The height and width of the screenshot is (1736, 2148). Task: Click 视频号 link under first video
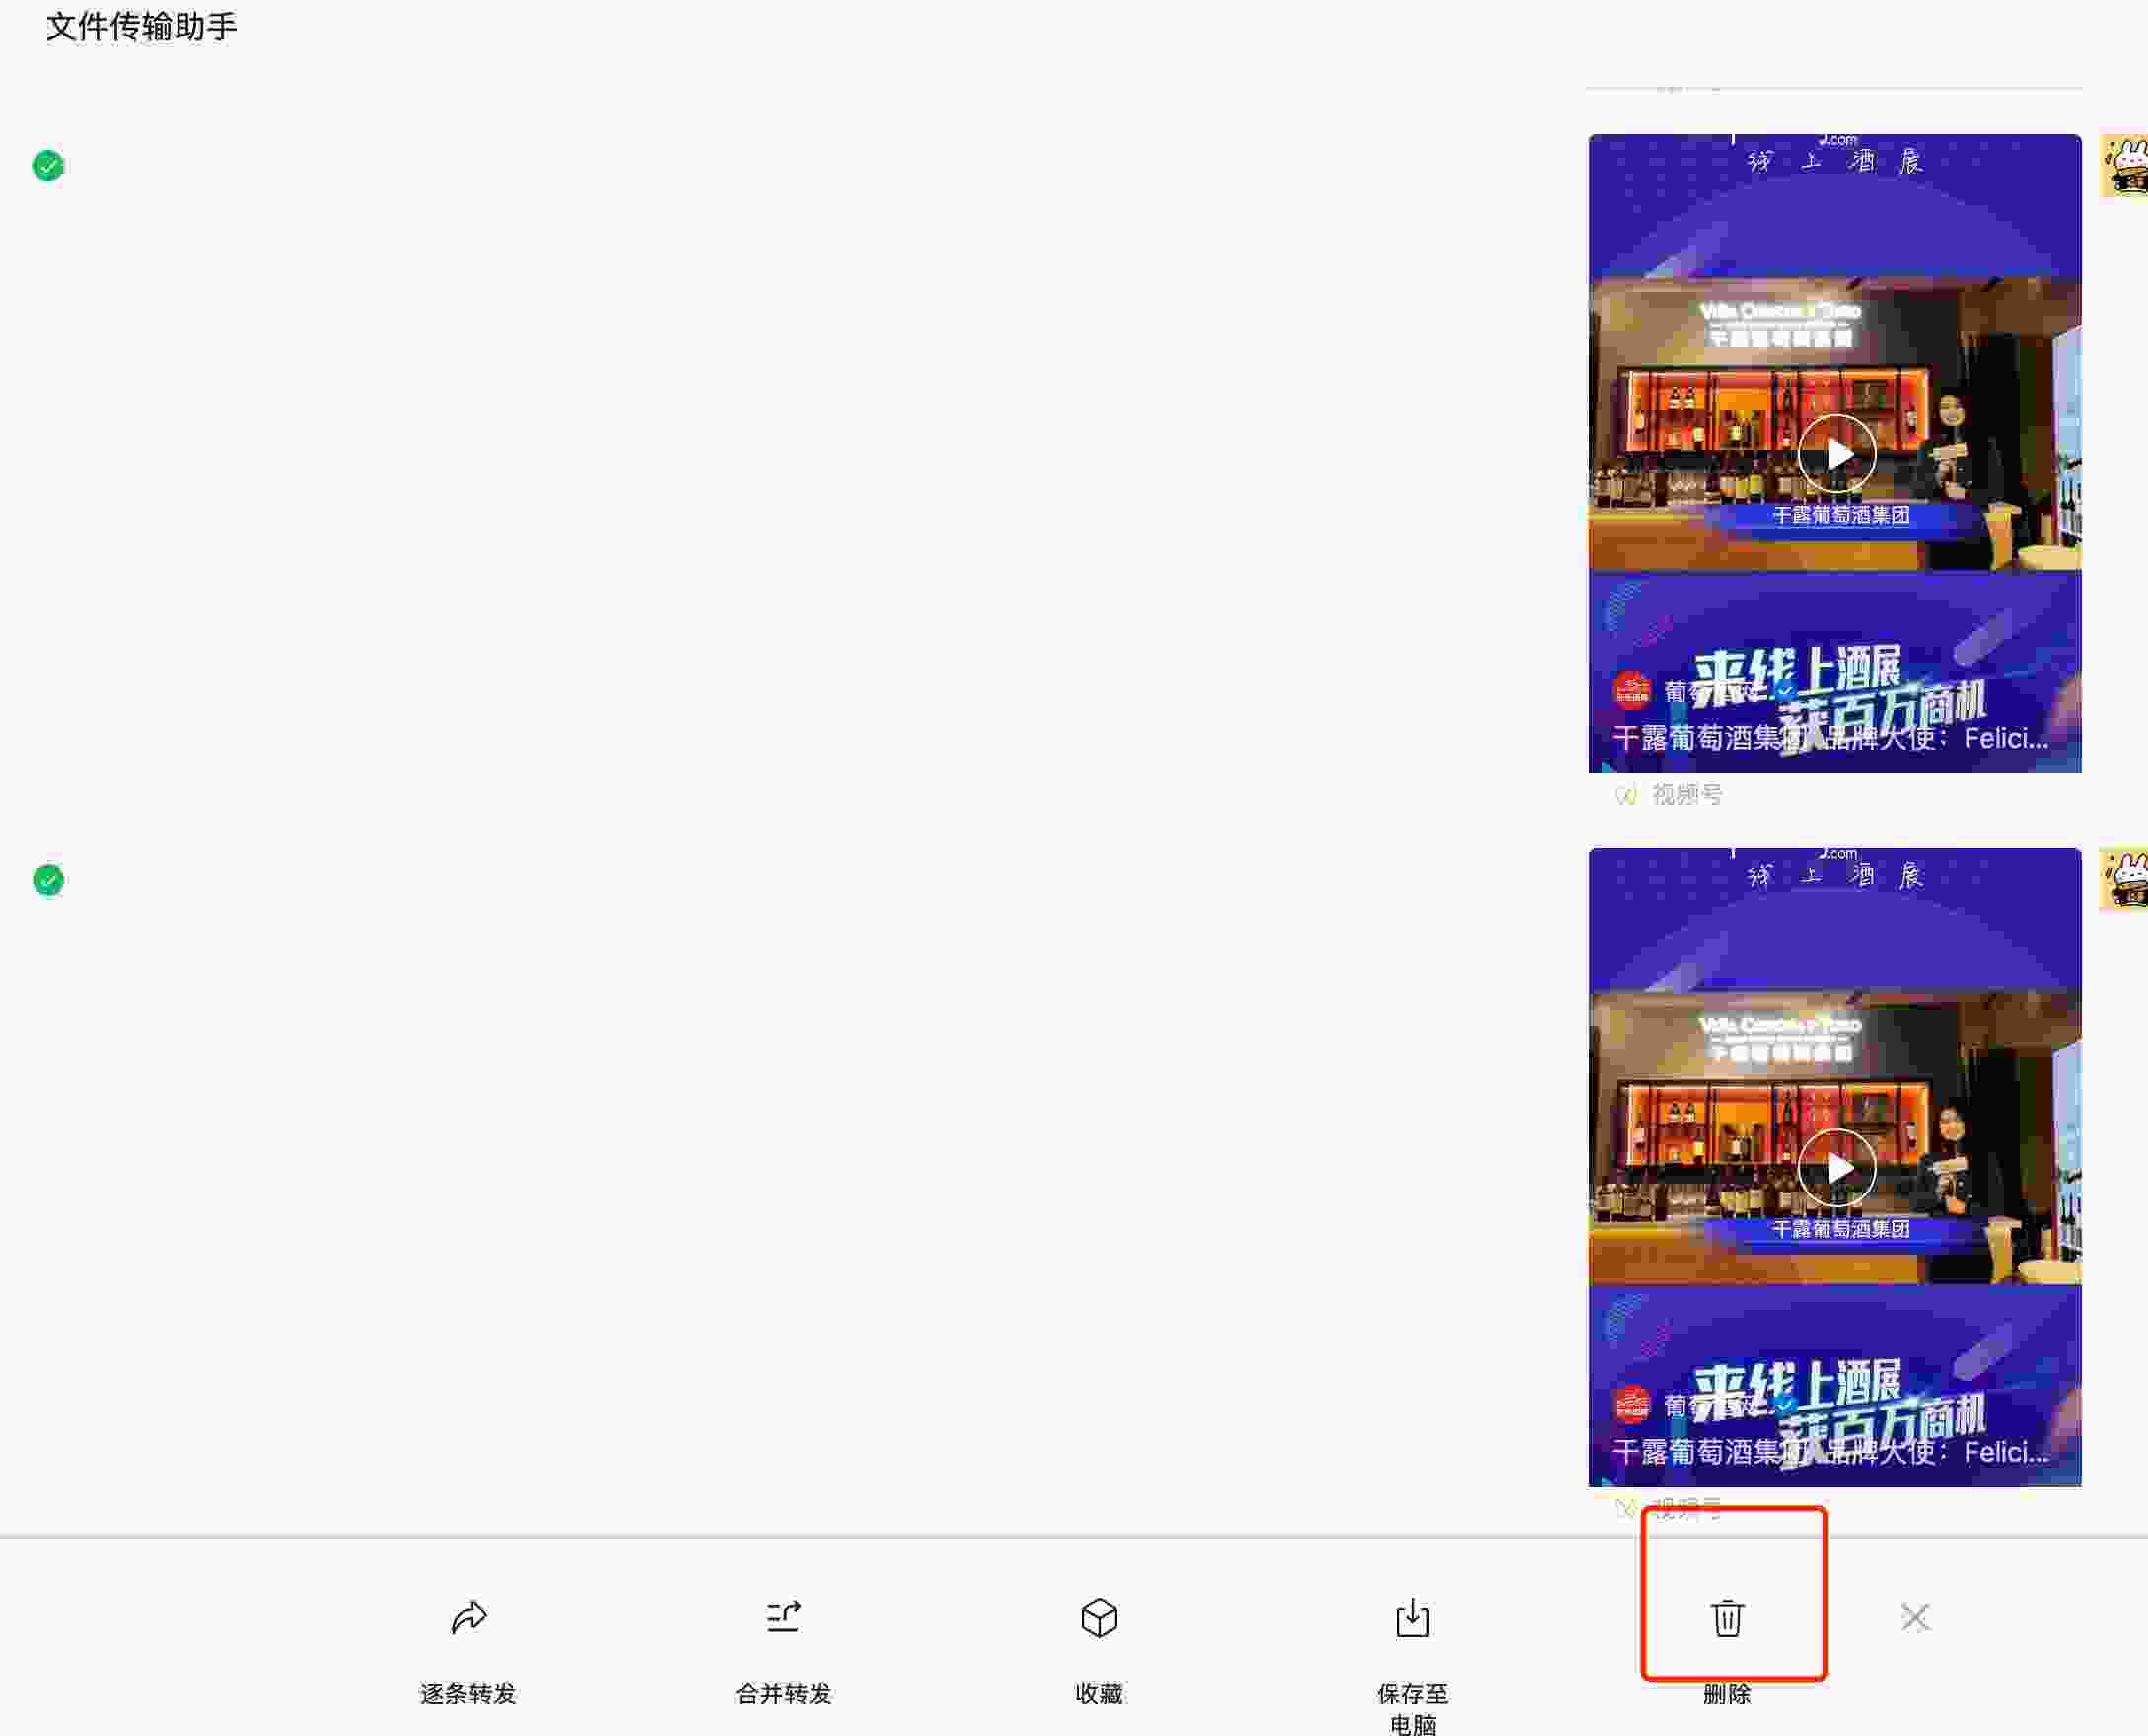pyautogui.click(x=1686, y=795)
